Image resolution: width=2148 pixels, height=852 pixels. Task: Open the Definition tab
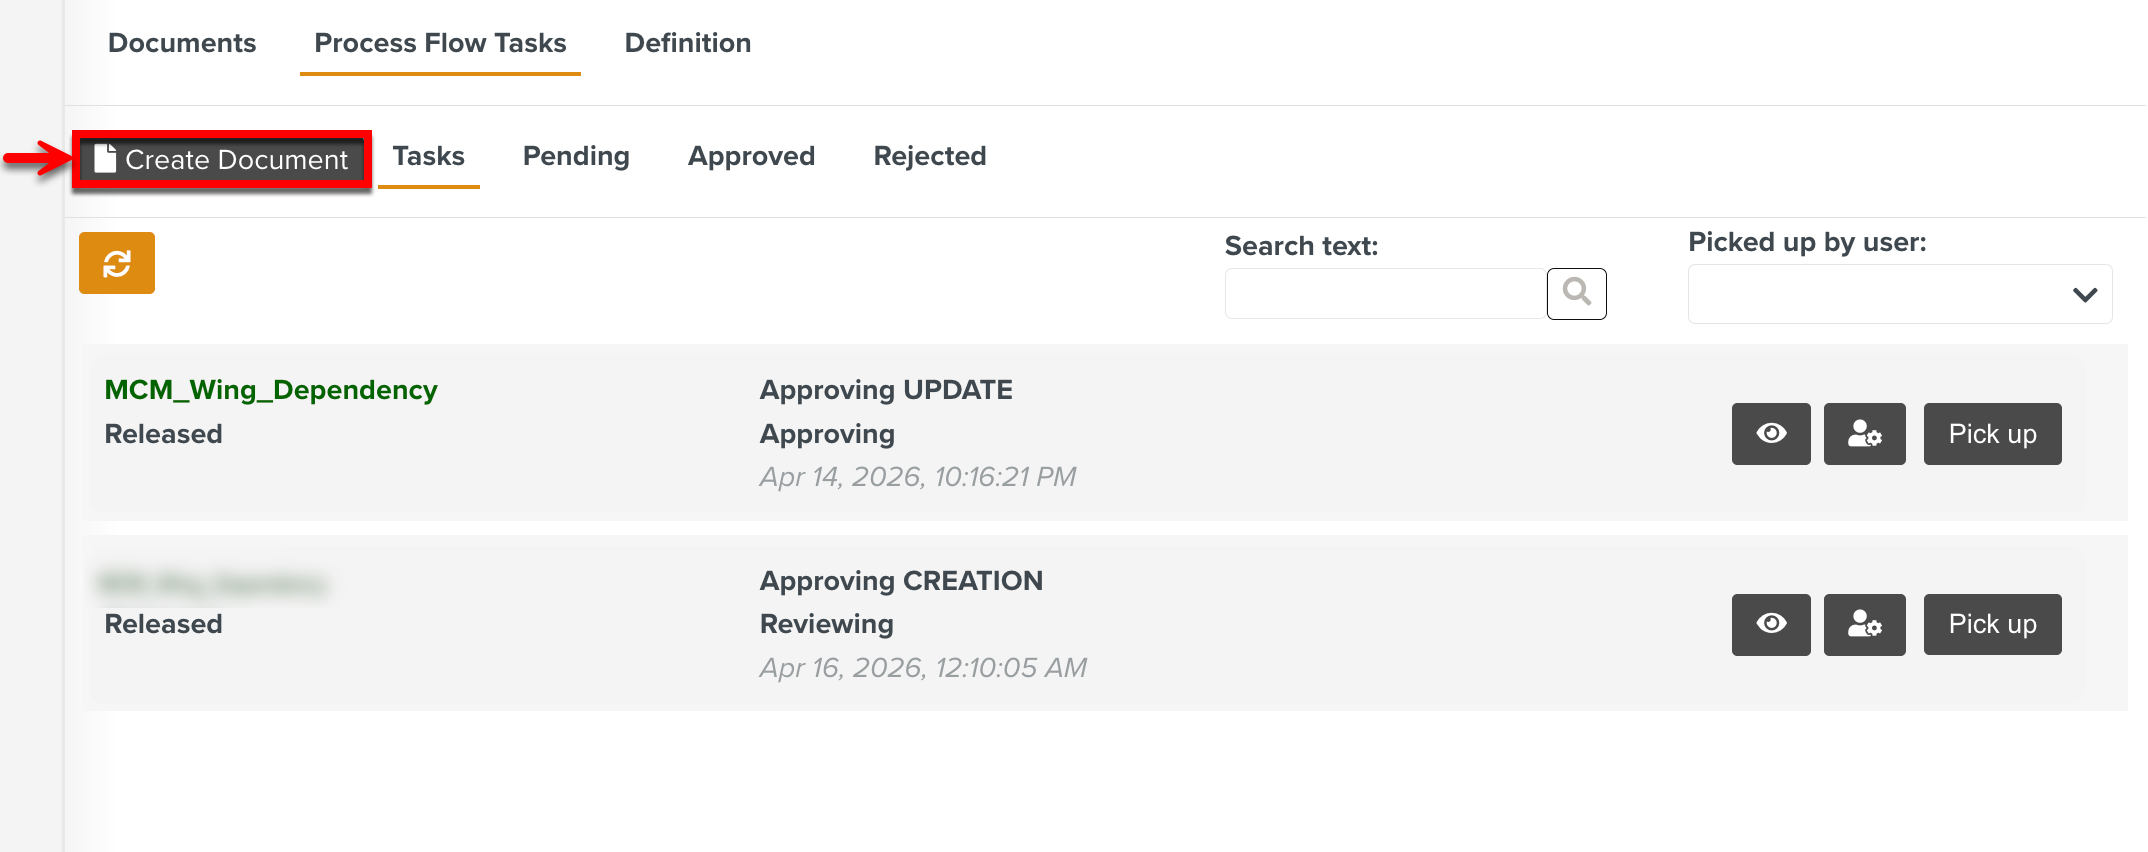pos(687,43)
